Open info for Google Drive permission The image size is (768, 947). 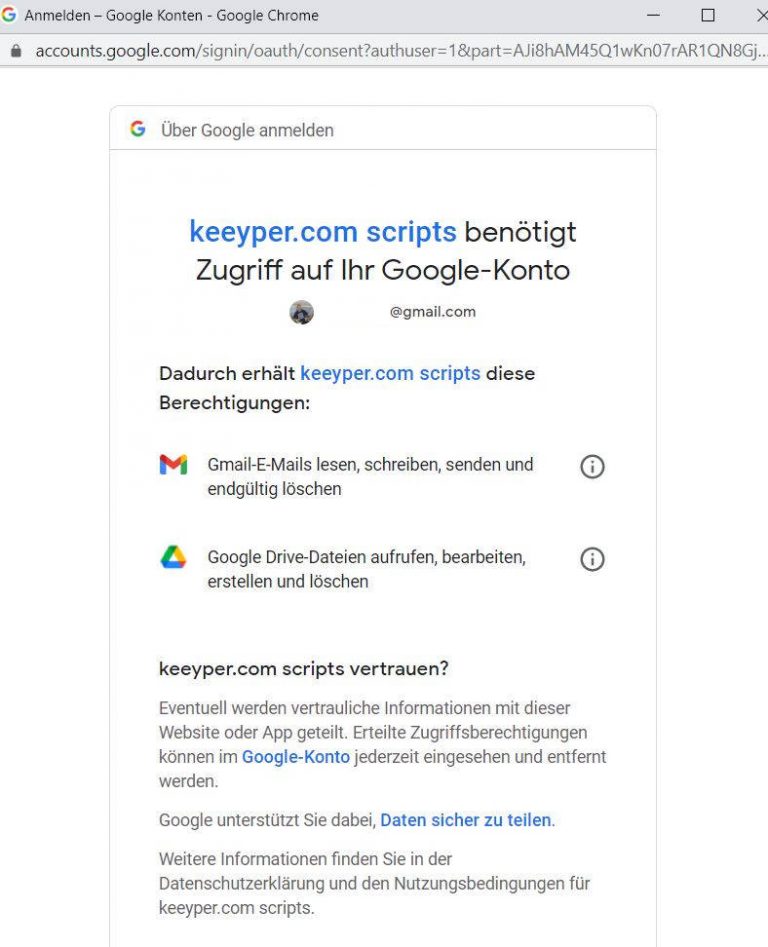[592, 559]
